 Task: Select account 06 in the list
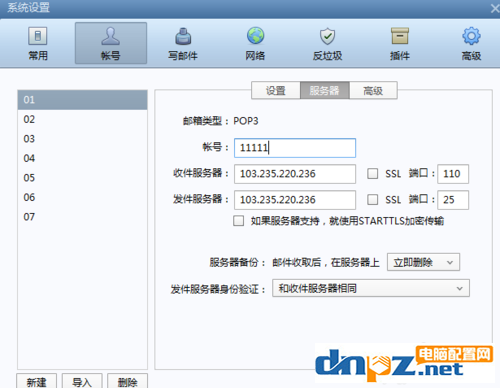click(82, 197)
